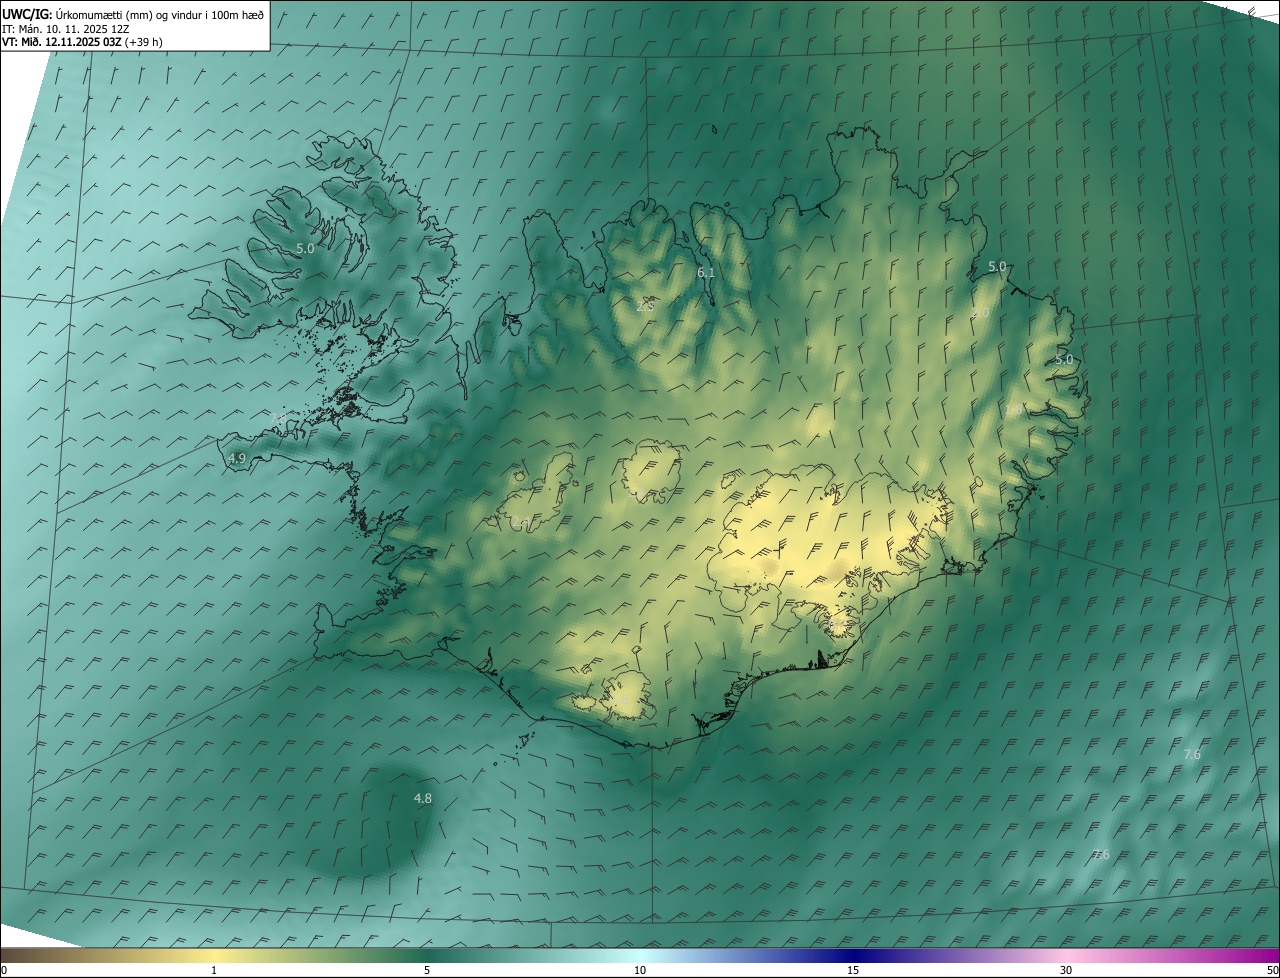Click the dark blue section of the colorbar
This screenshot has height=978, width=1280.
click(x=855, y=955)
